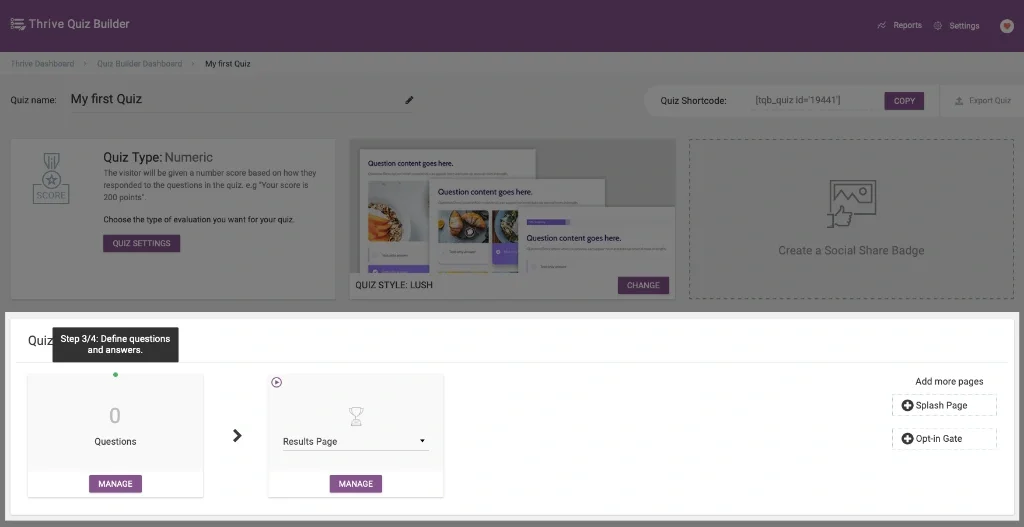The image size is (1024, 527).
Task: Go to Thrive Dashboard breadcrumb
Action: pyautogui.click(x=42, y=64)
